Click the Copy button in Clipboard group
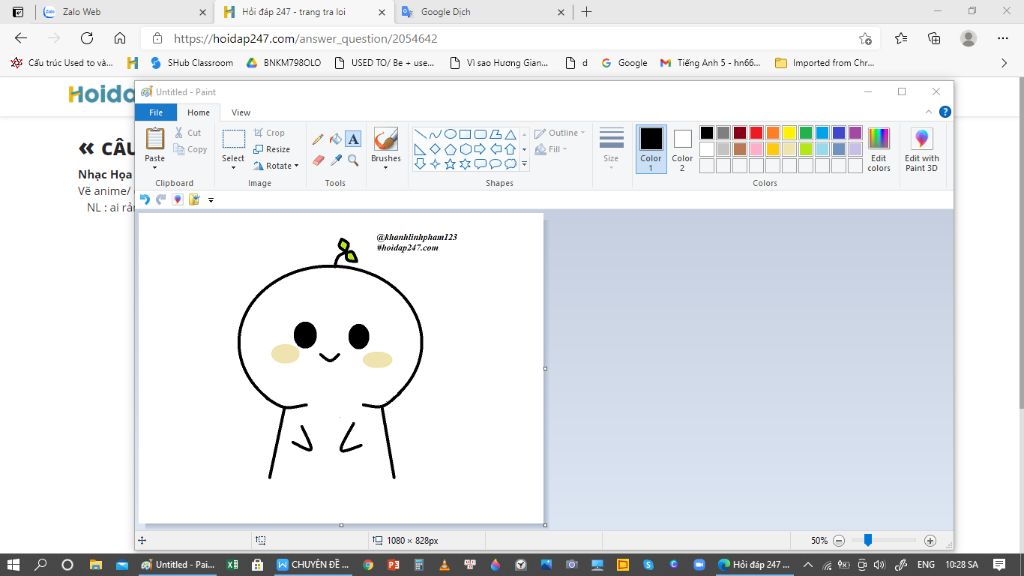 [190, 149]
